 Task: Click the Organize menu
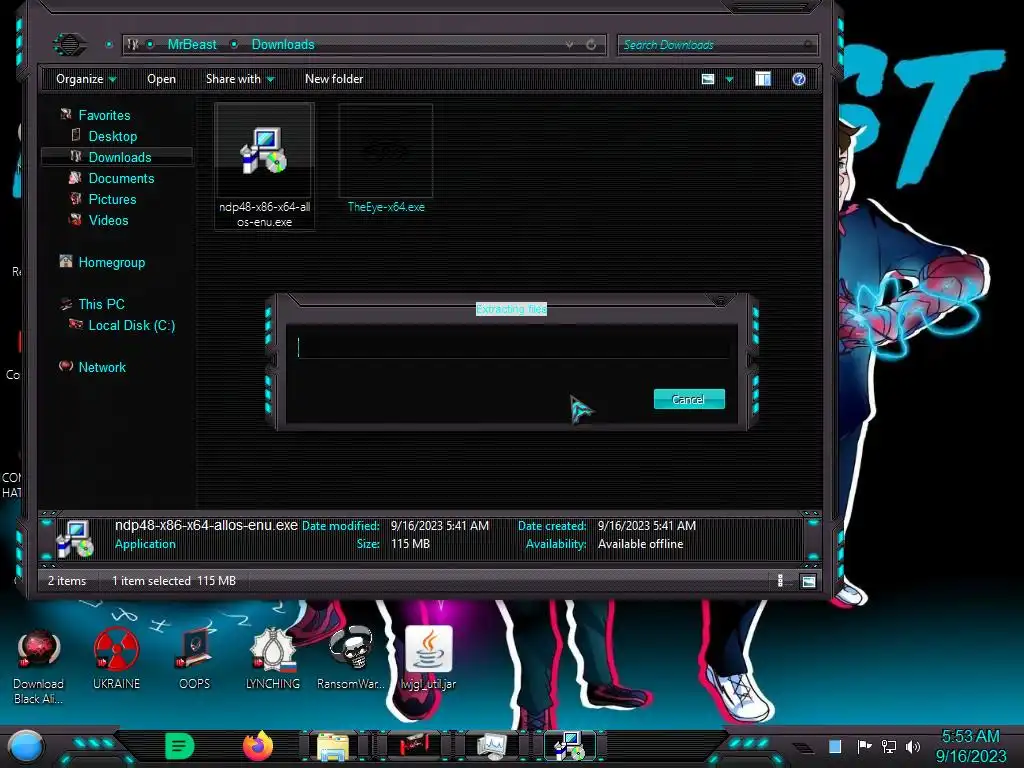86,79
